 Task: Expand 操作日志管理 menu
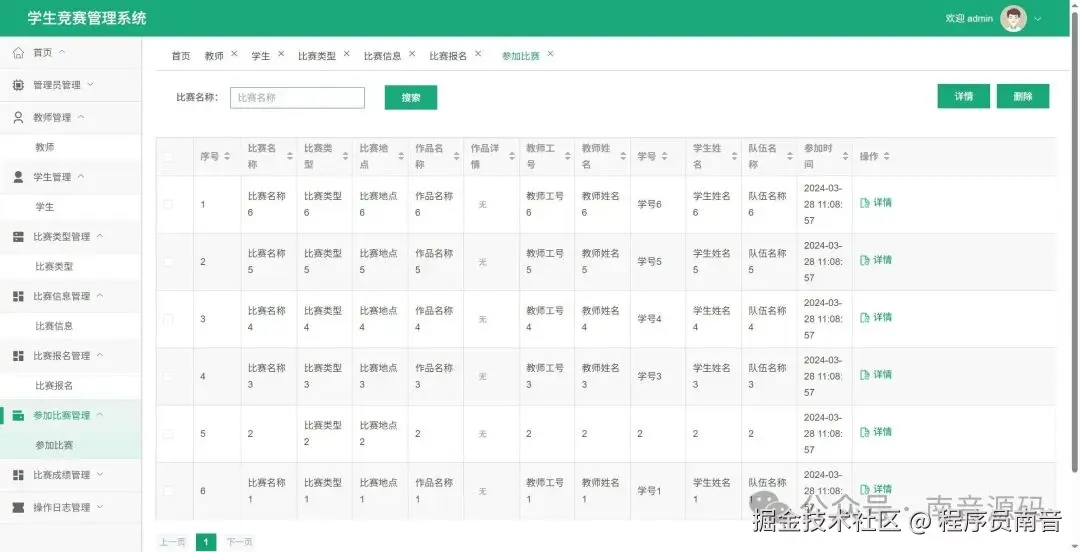(100, 507)
